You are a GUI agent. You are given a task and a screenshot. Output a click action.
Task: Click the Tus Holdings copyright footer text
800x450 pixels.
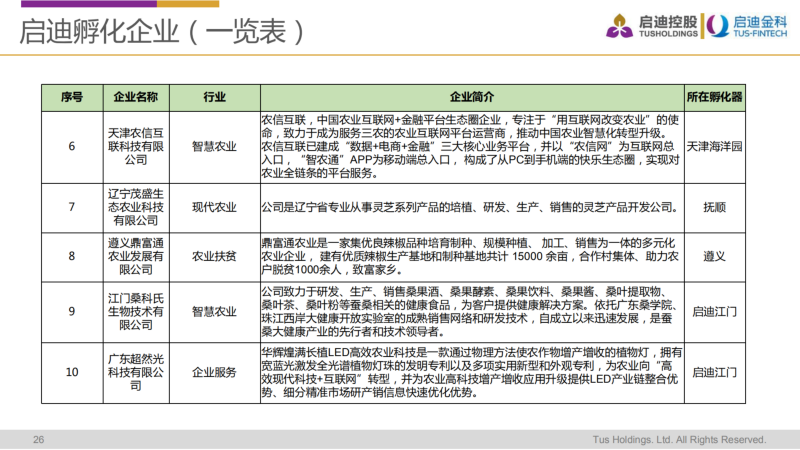(x=680, y=439)
